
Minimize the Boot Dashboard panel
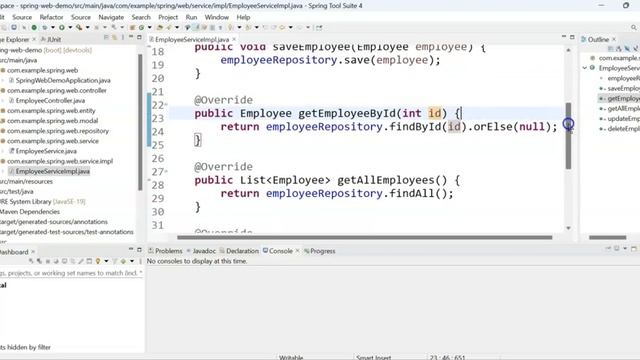point(131,249)
